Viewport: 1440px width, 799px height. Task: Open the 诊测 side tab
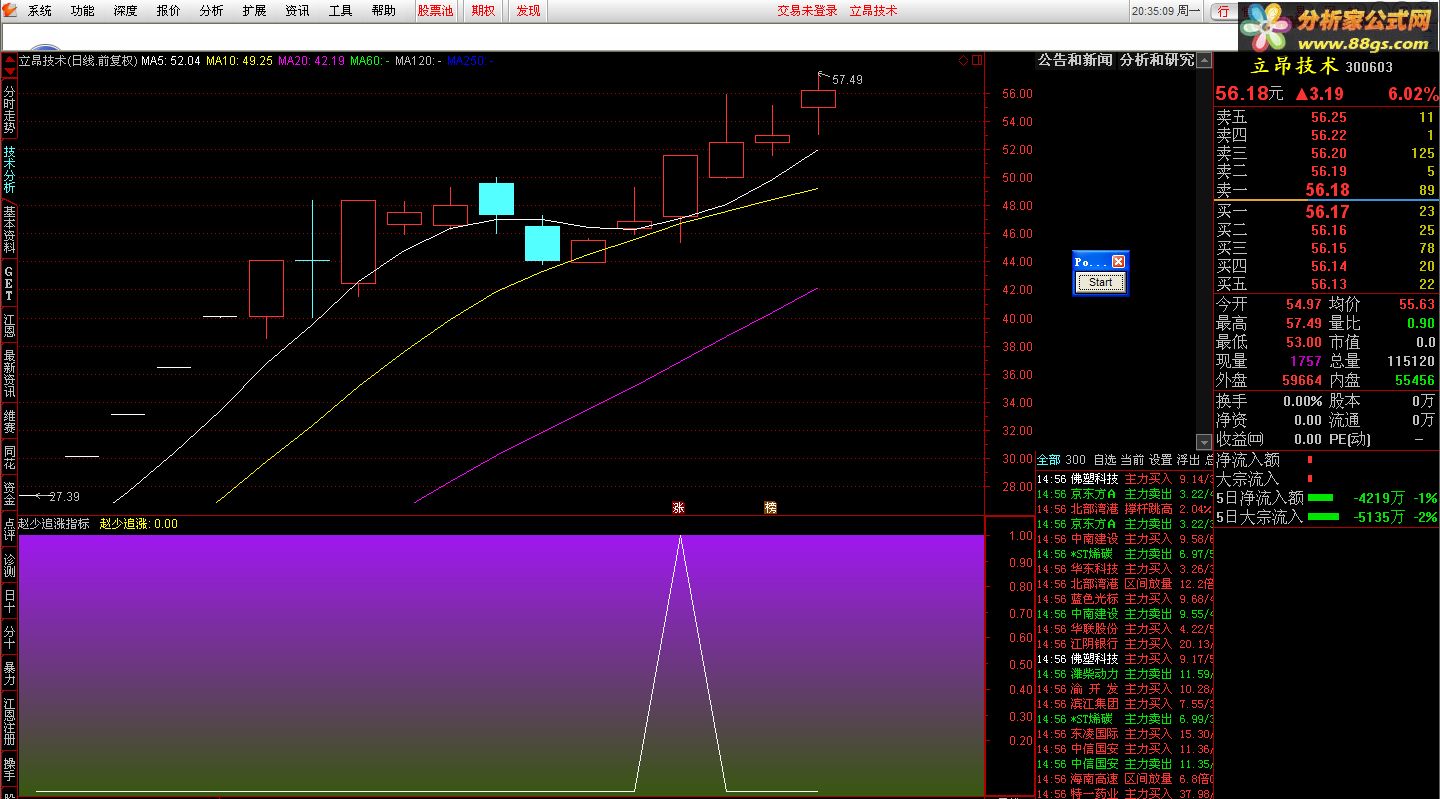pyautogui.click(x=9, y=566)
